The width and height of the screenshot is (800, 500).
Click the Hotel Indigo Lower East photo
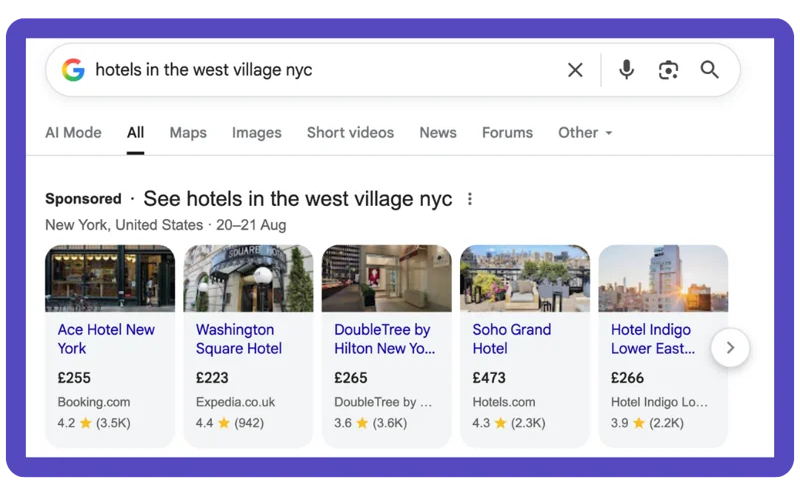pyautogui.click(x=663, y=278)
